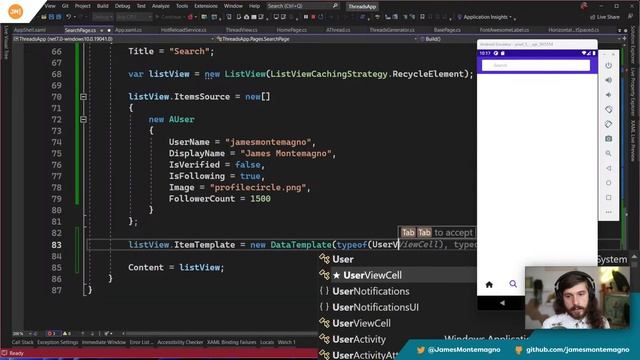The height and width of the screenshot is (360, 640).
Task: Click the emulator home circle icon
Action: [x=609, y=183]
